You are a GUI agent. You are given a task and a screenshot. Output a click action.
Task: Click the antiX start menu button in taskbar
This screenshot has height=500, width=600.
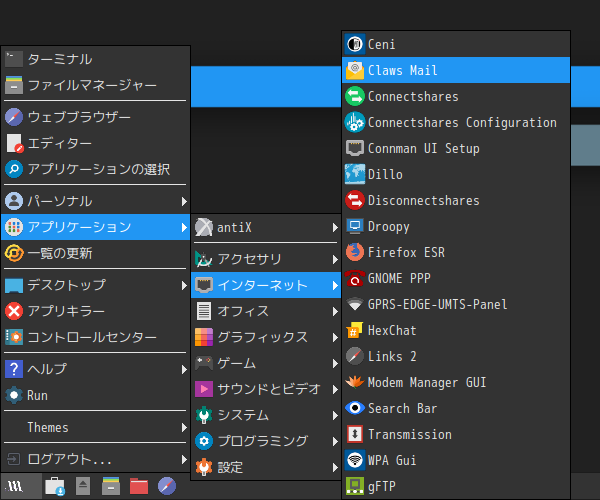click(21, 487)
